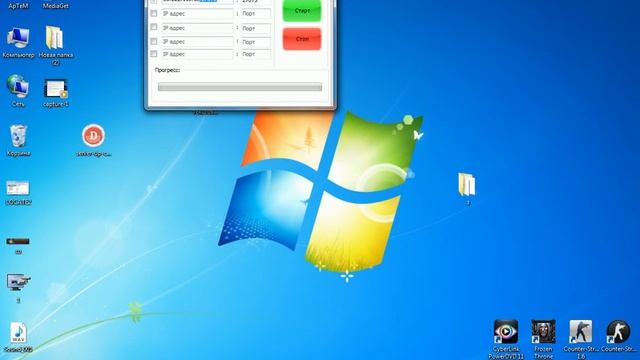Image resolution: width=640 pixels, height=360 pixels.
Task: Focus the first empty IP адрес field
Action: 198,14
